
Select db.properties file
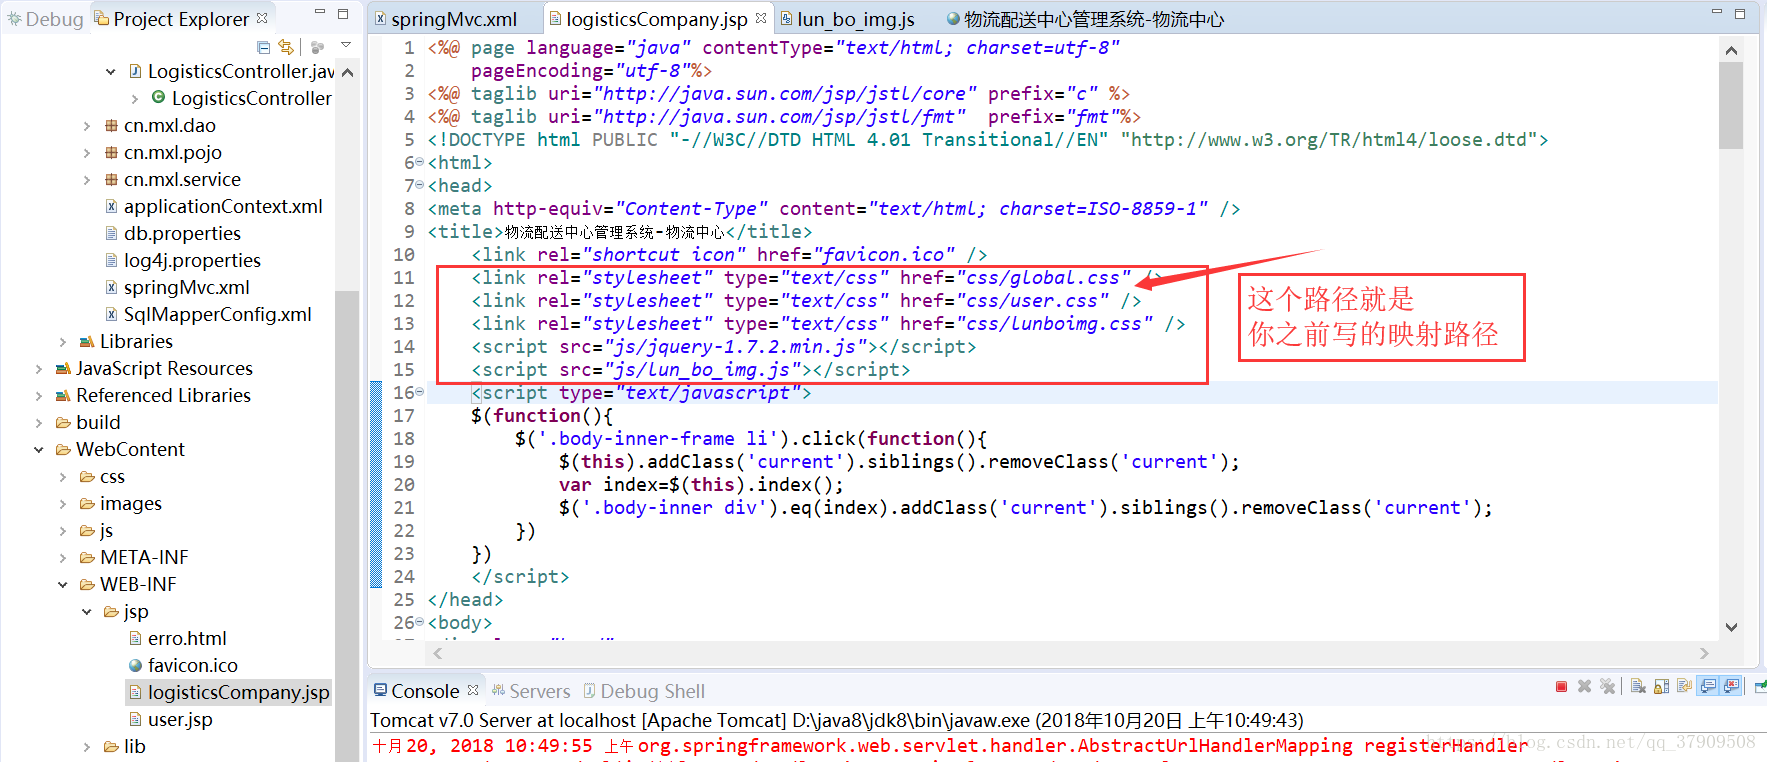click(173, 233)
